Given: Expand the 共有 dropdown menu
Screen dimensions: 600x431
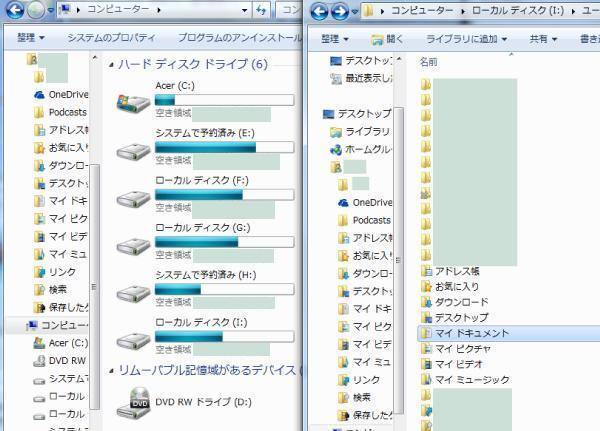Looking at the screenshot, I should click(544, 39).
